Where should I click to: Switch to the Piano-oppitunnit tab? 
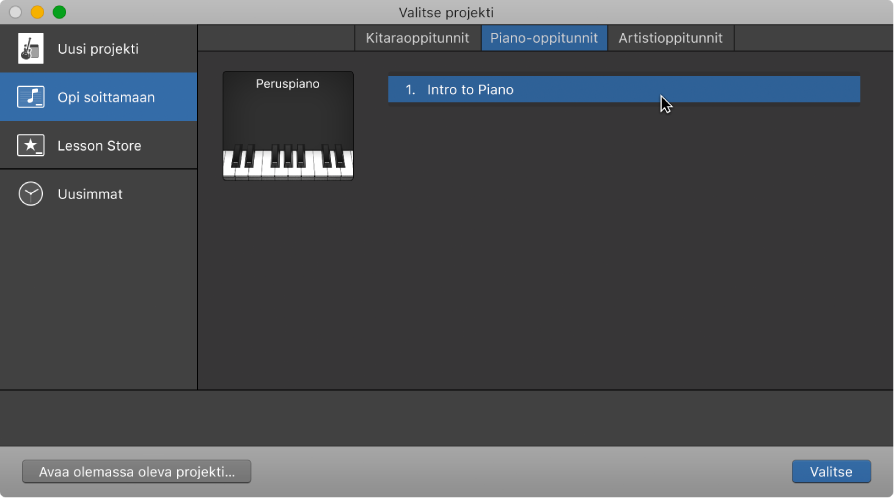[x=544, y=38]
